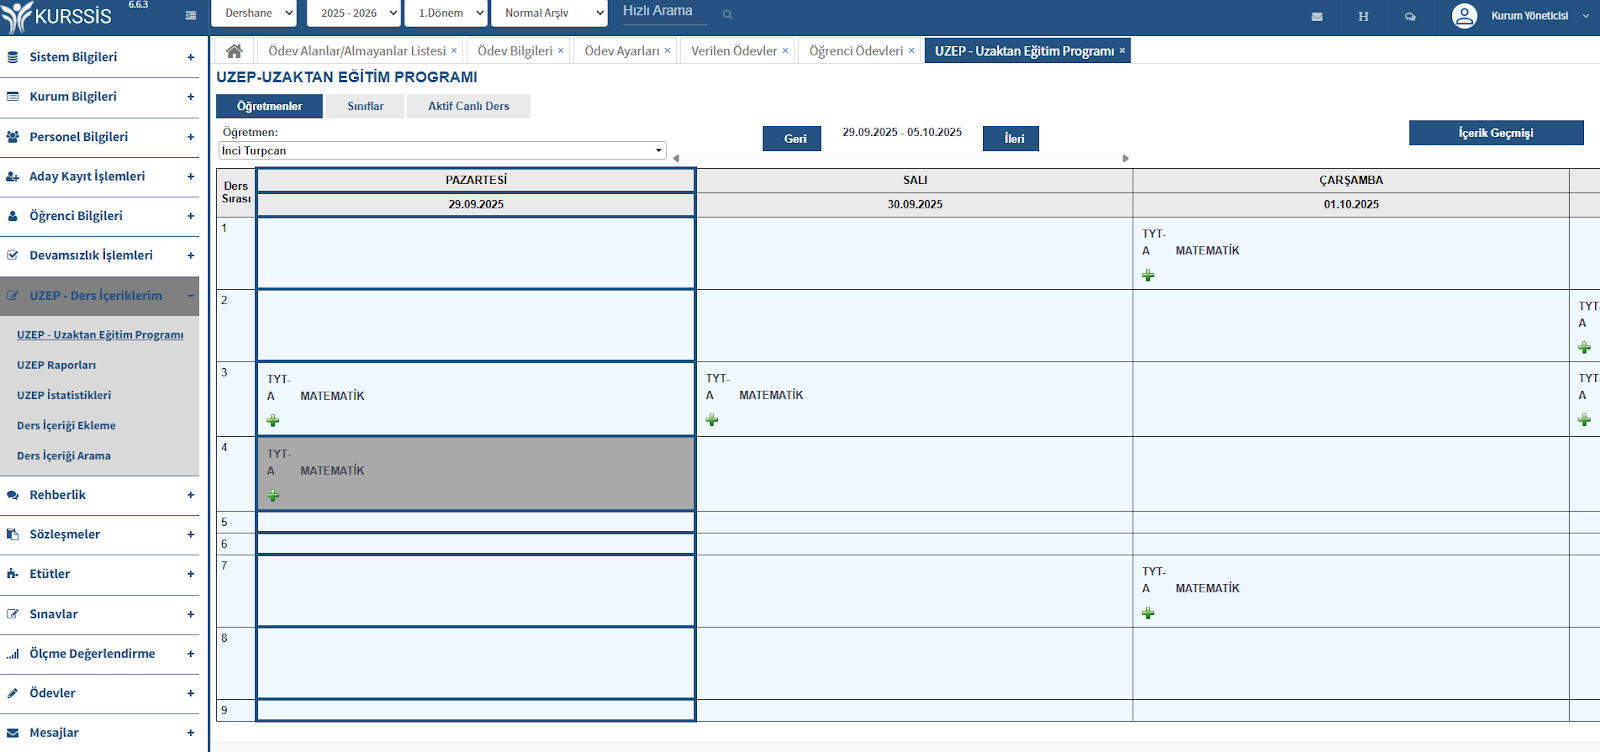This screenshot has height=752, width=1600.
Task: Click green plus in Tuesday lesson 3 cell
Action: [712, 420]
